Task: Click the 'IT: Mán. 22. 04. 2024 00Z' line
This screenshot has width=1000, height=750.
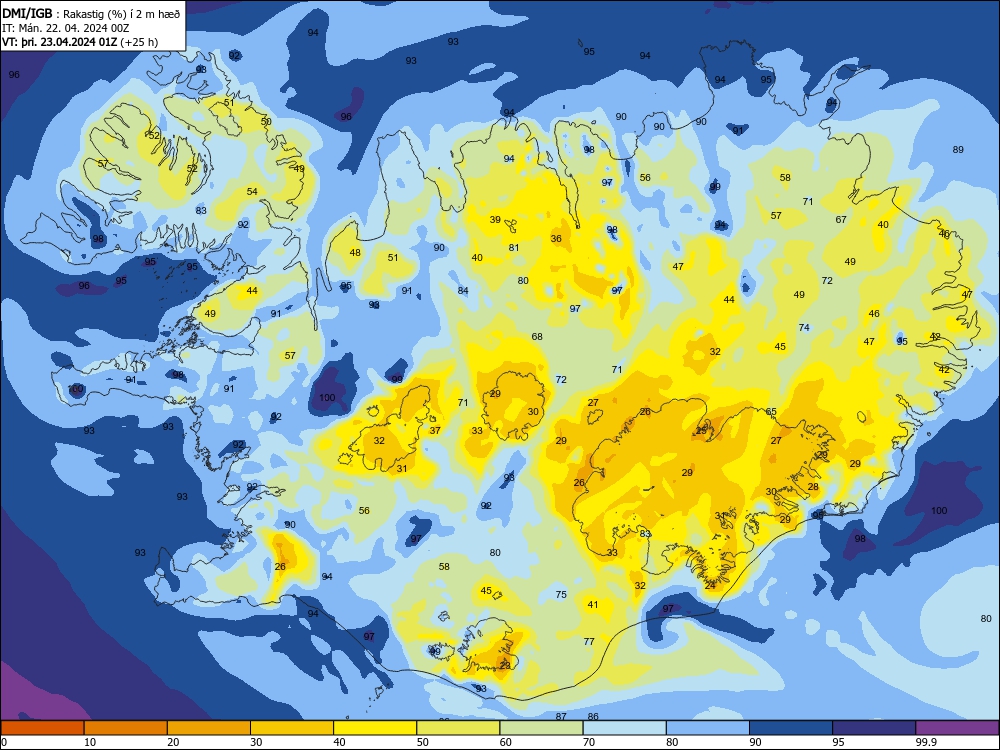Action: (66, 28)
